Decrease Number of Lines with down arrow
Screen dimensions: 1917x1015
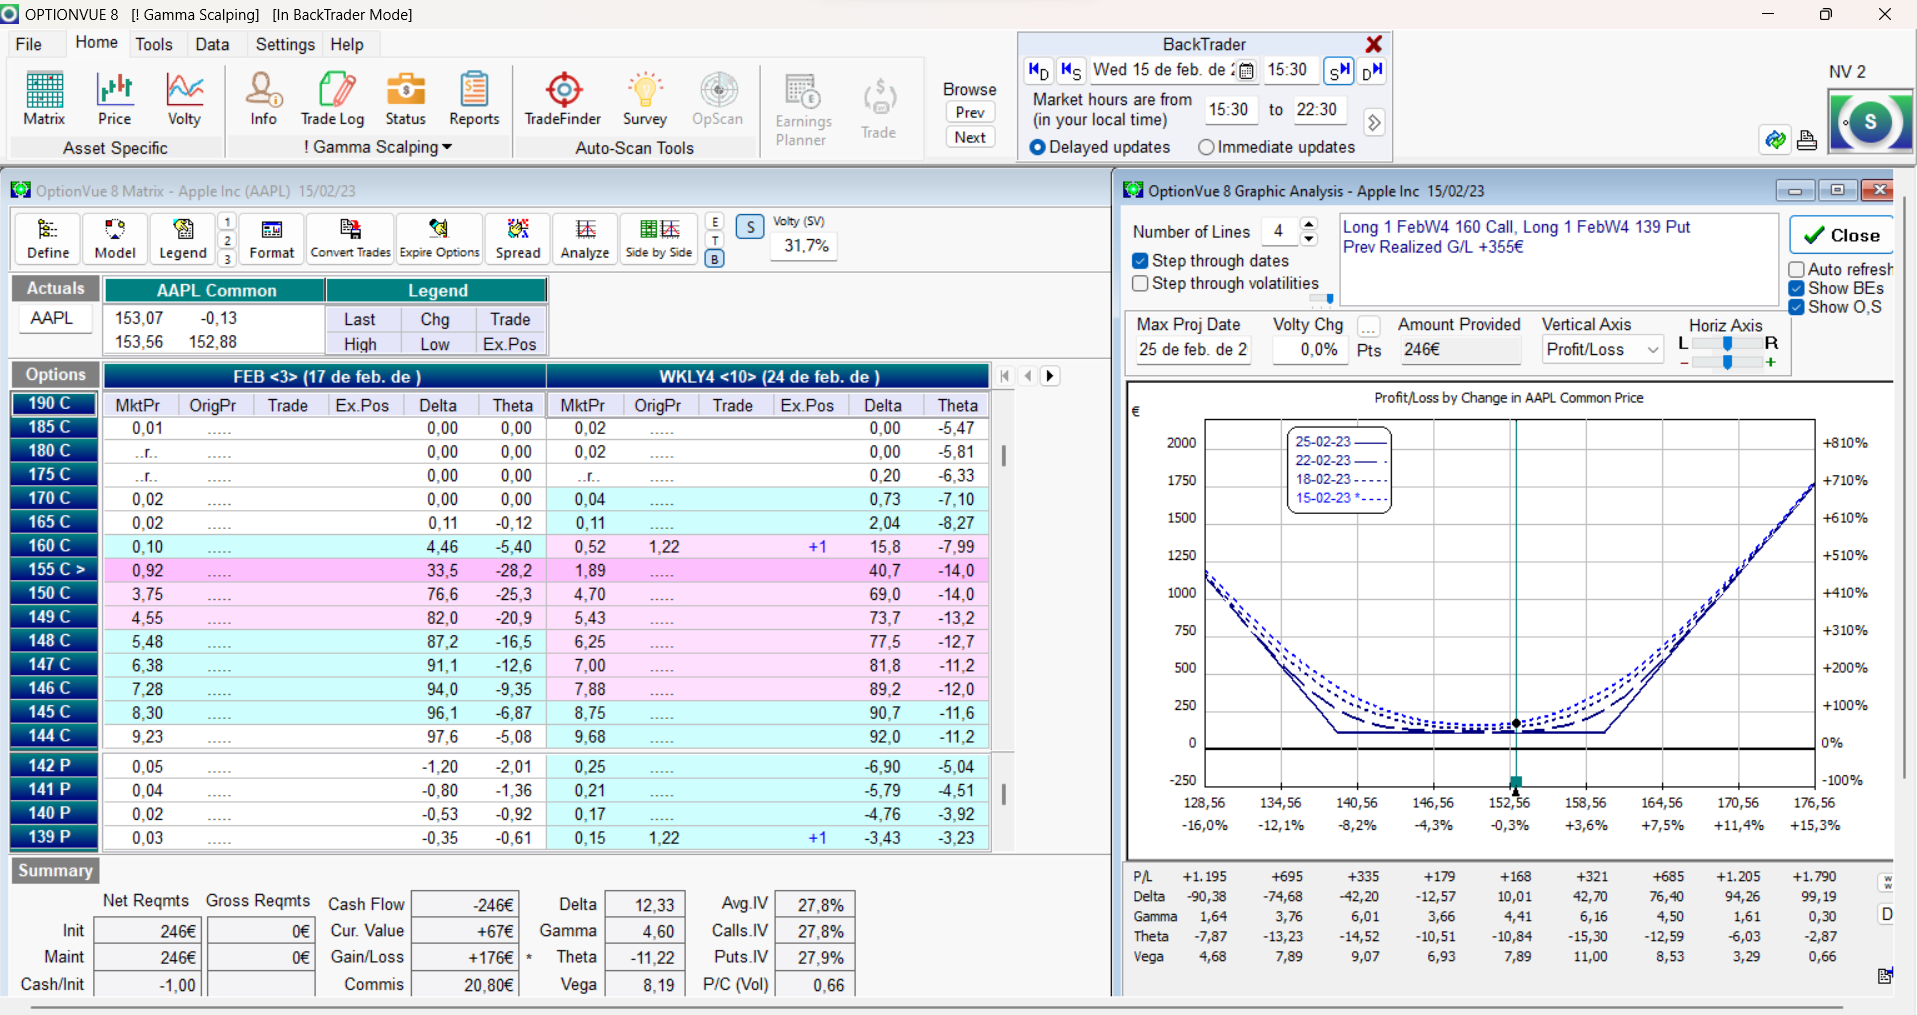[1309, 239]
